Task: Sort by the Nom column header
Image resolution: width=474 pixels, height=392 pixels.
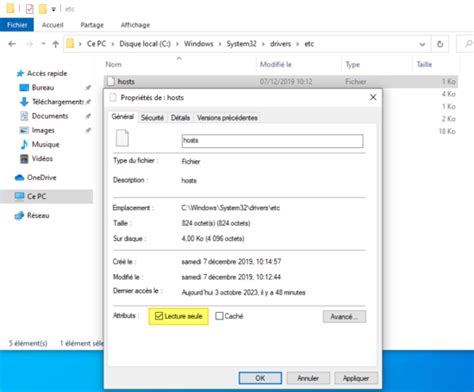Action: coord(113,65)
